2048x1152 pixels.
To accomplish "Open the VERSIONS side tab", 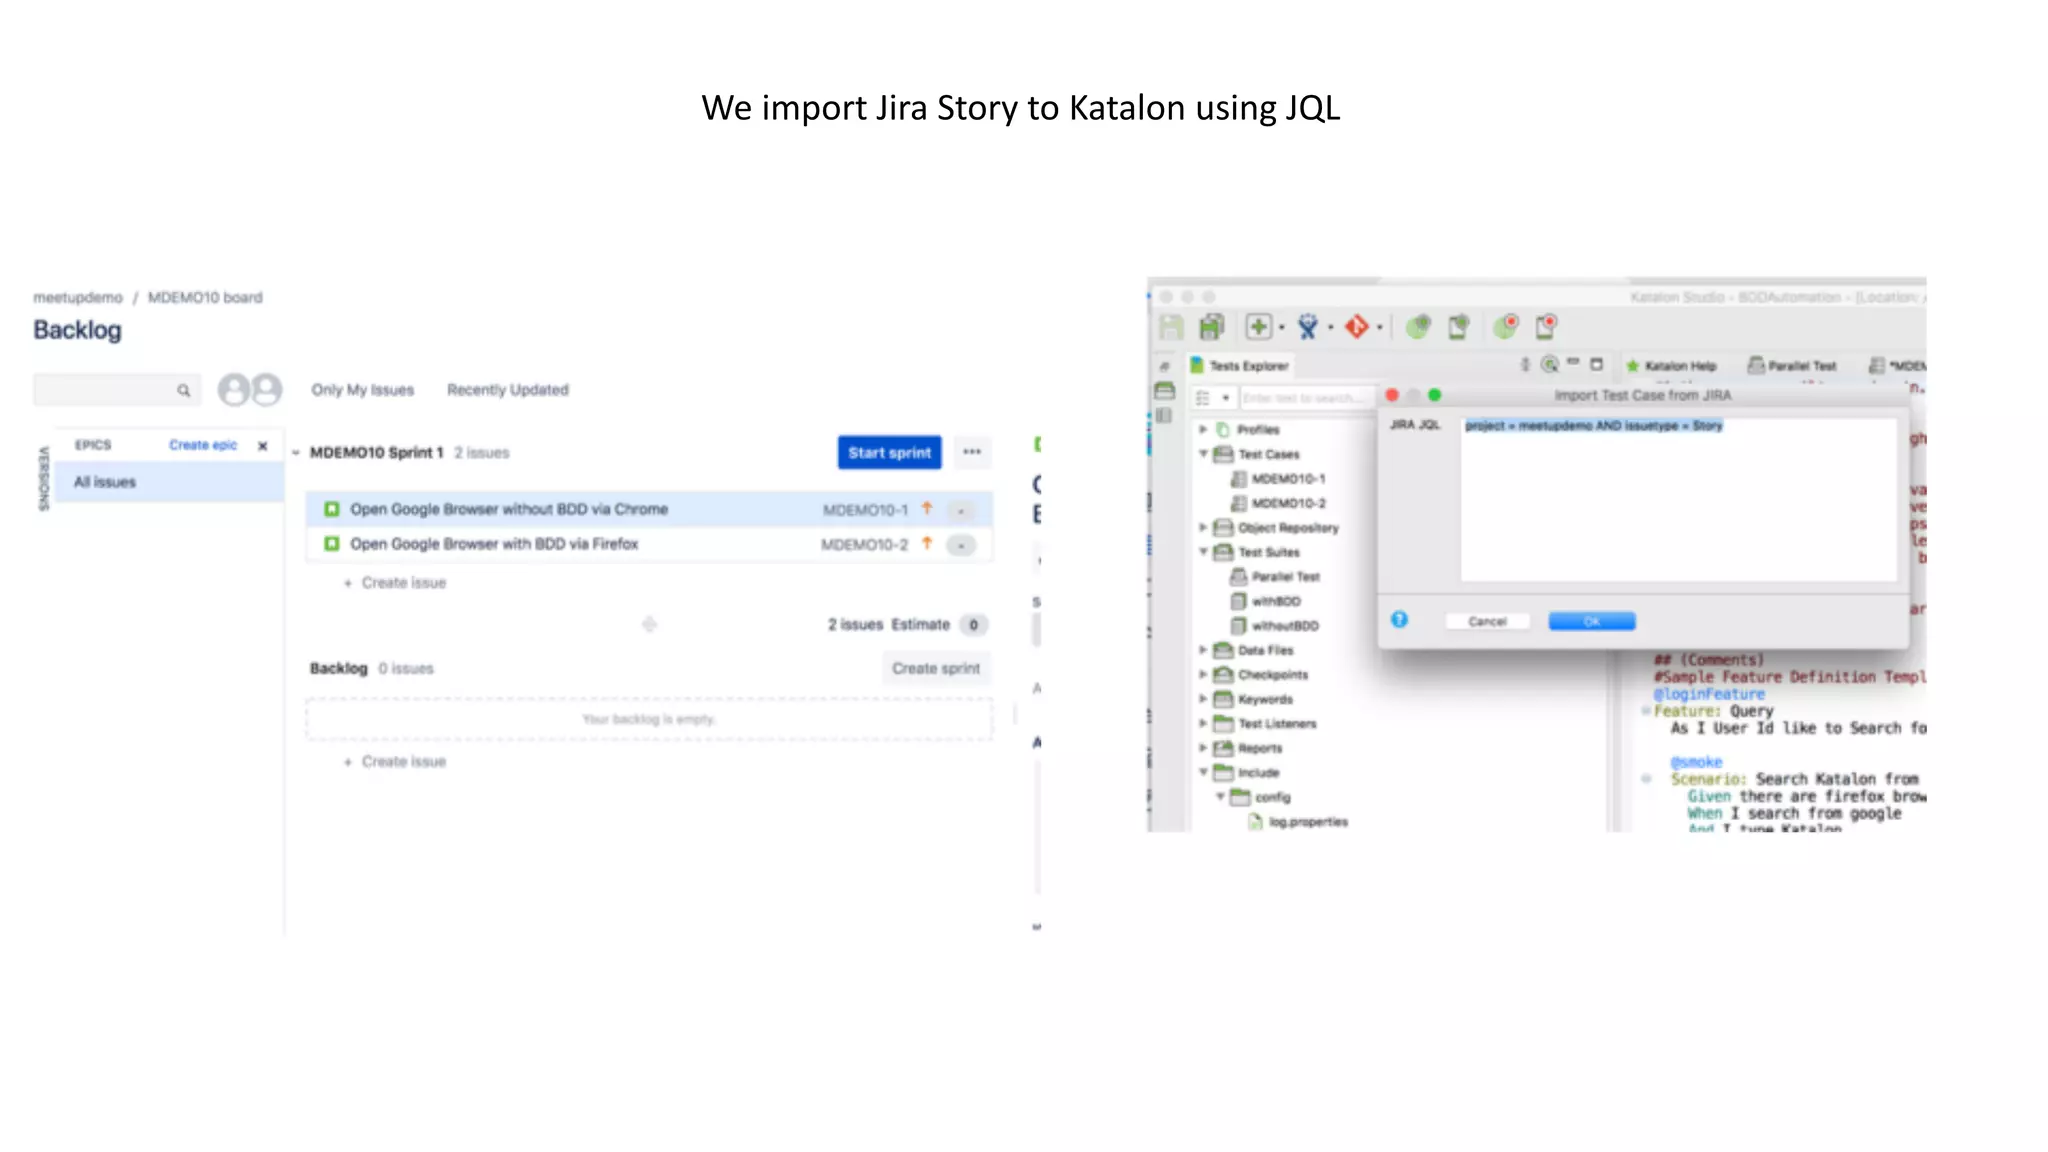I will point(43,478).
